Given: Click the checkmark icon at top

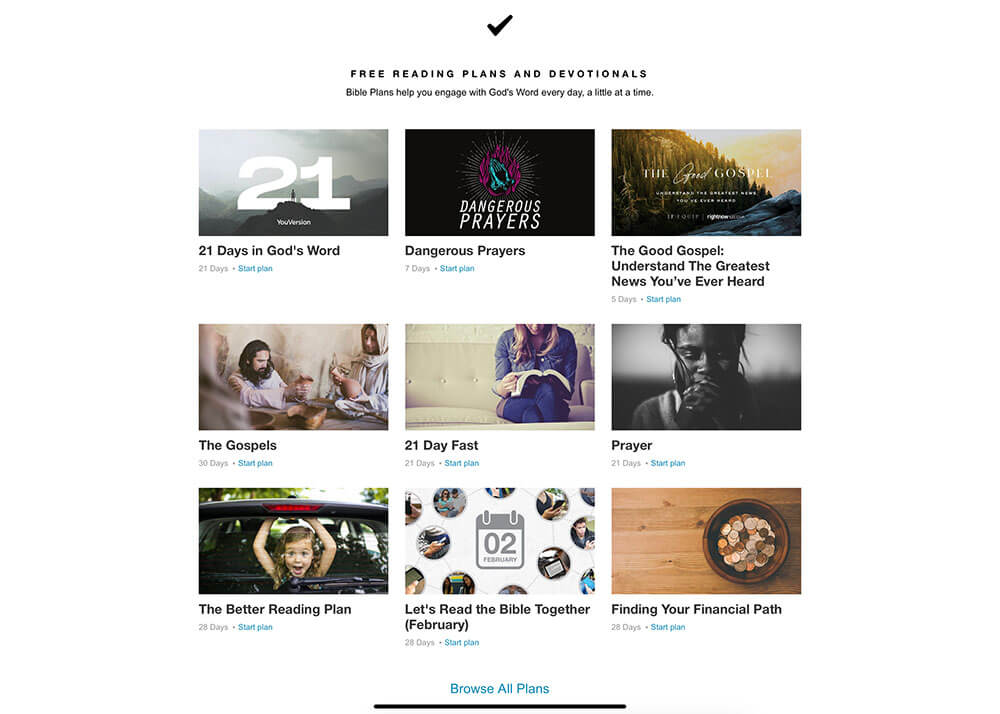Looking at the screenshot, I should tap(499, 26).
